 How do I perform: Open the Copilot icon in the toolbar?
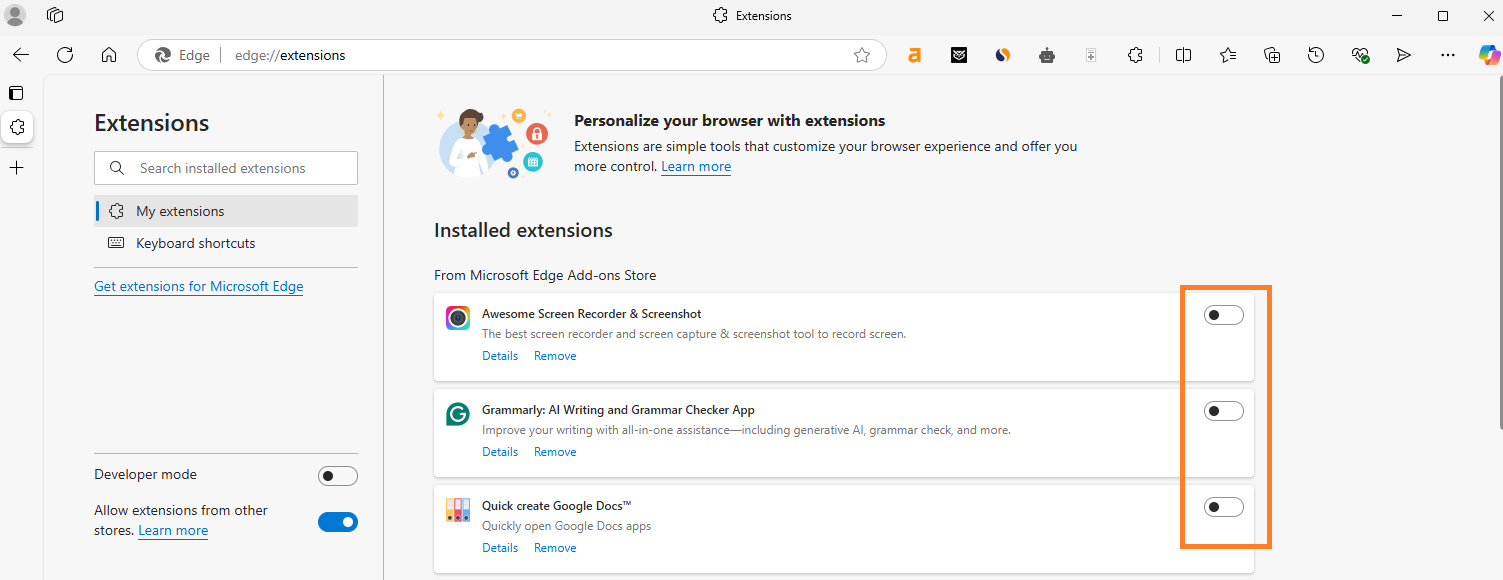click(1490, 55)
